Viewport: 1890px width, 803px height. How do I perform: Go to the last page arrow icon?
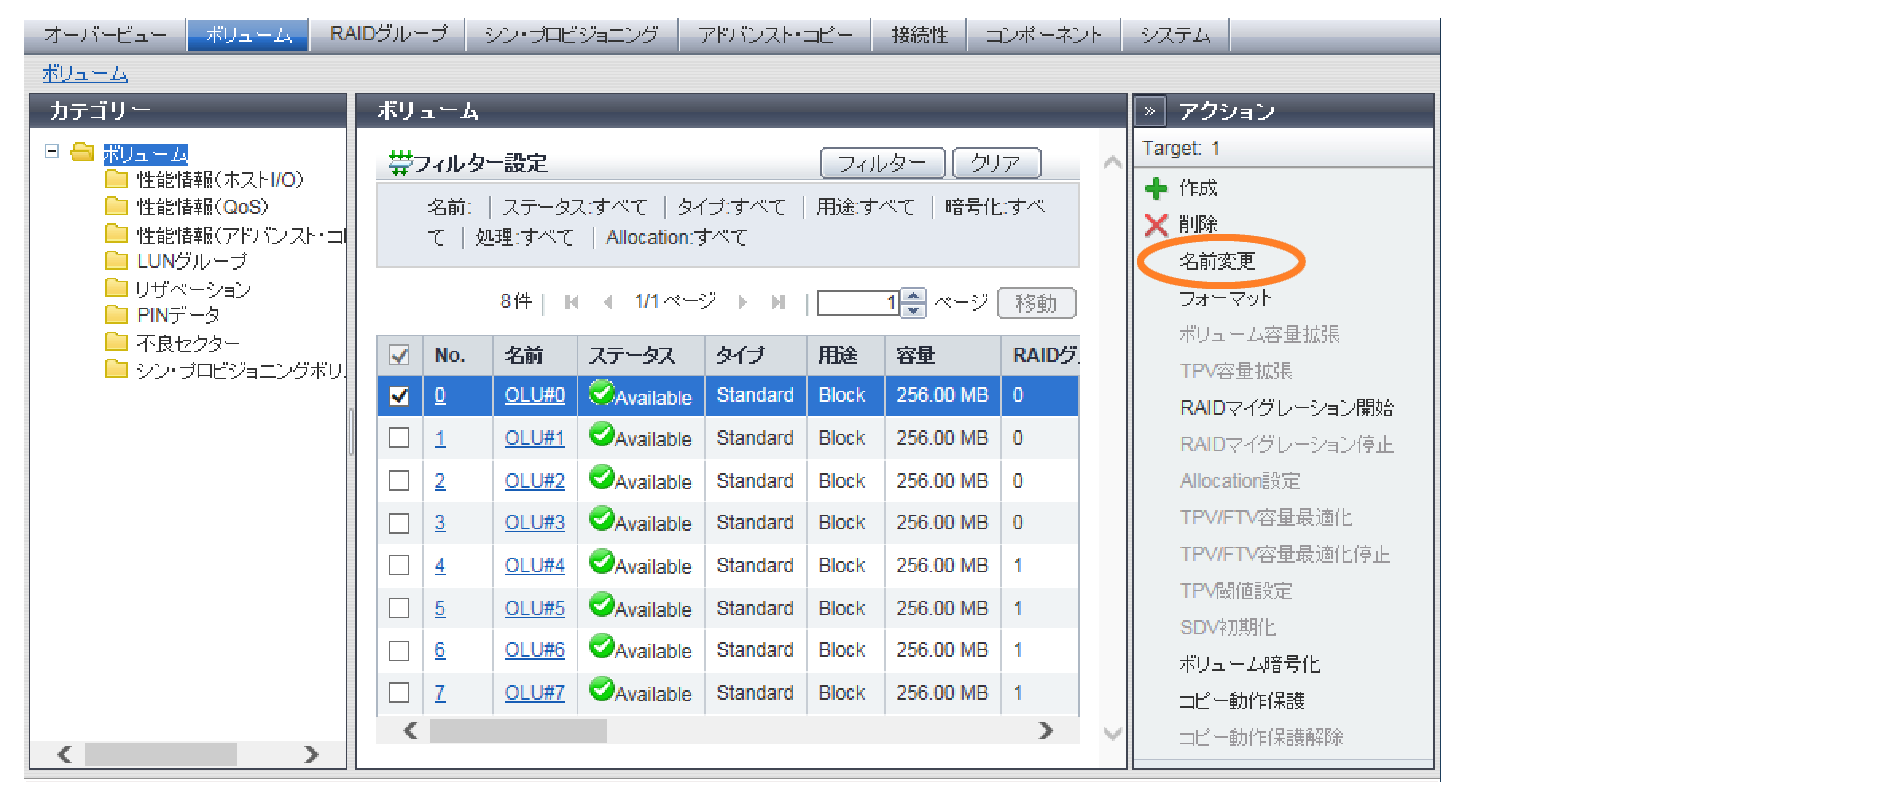point(778,302)
